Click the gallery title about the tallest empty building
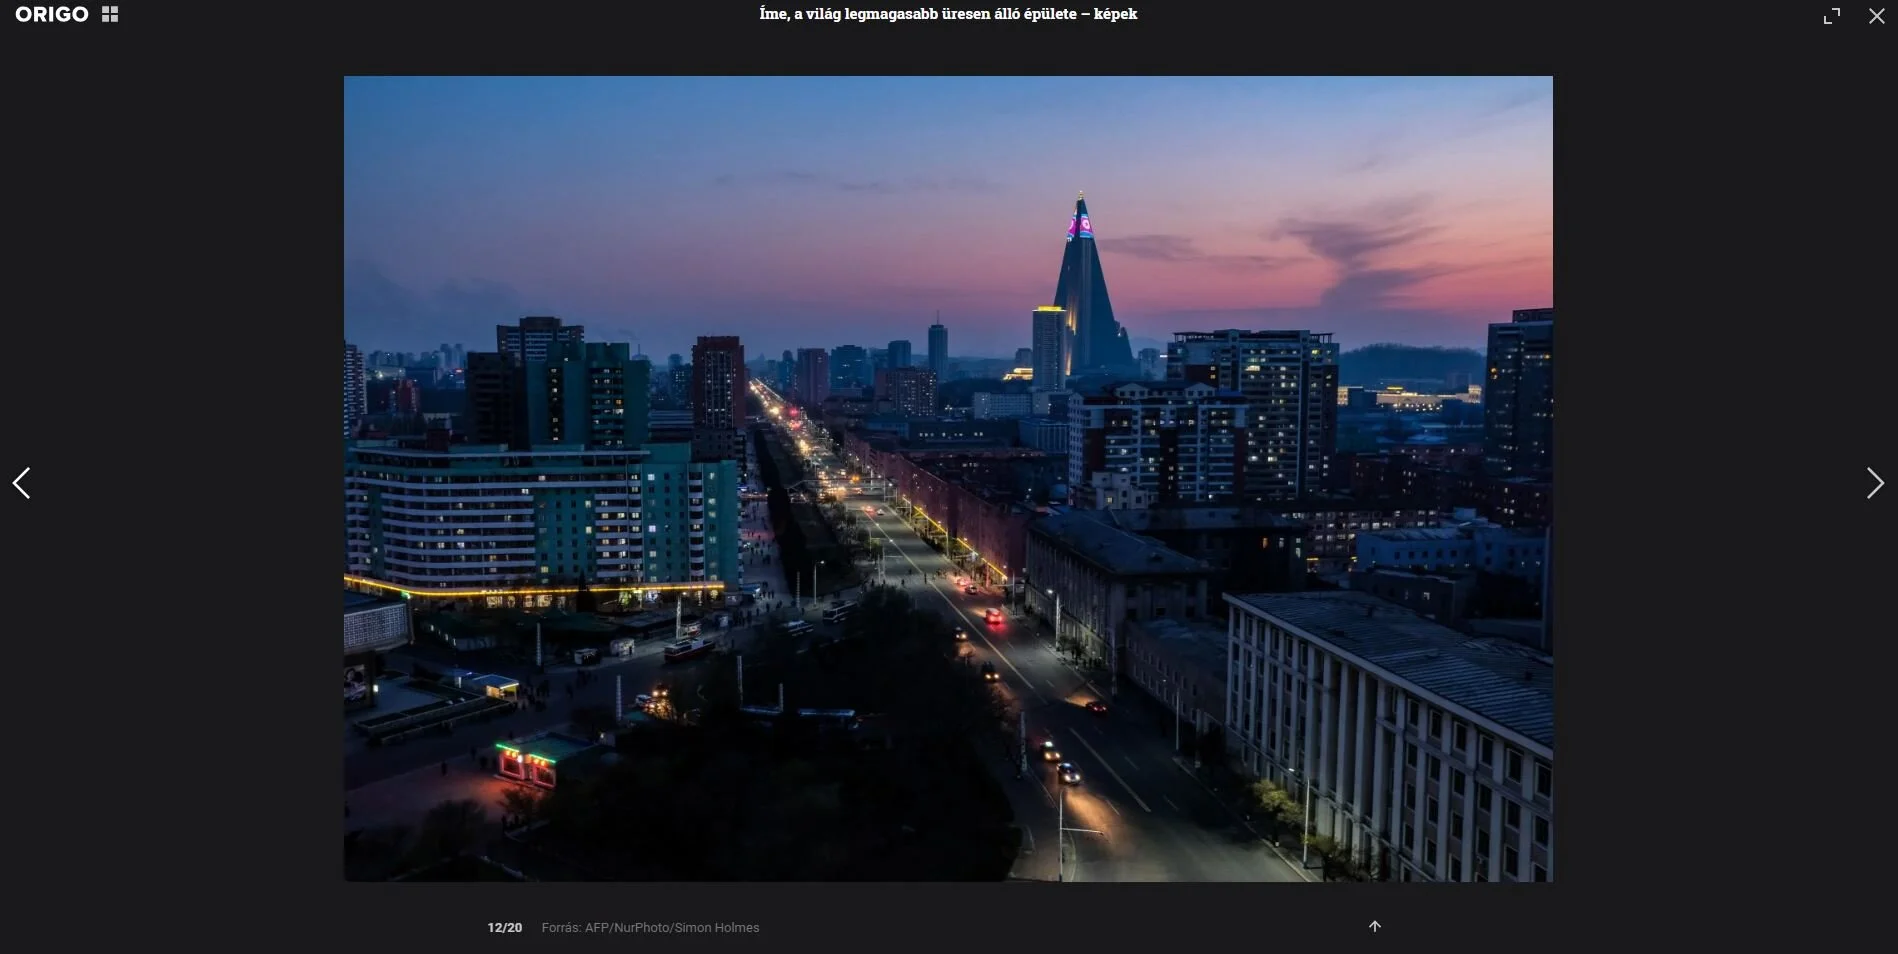Image resolution: width=1898 pixels, height=954 pixels. point(947,14)
